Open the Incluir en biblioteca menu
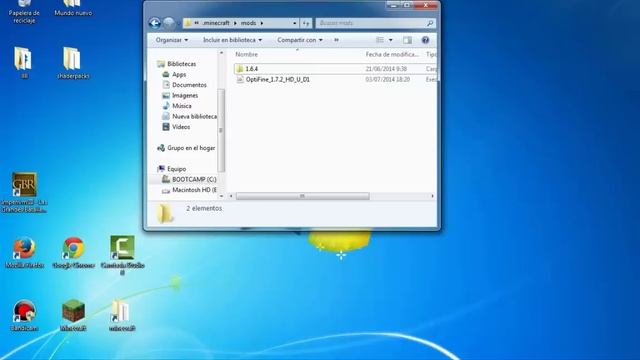This screenshot has width=640, height=360. 233,40
